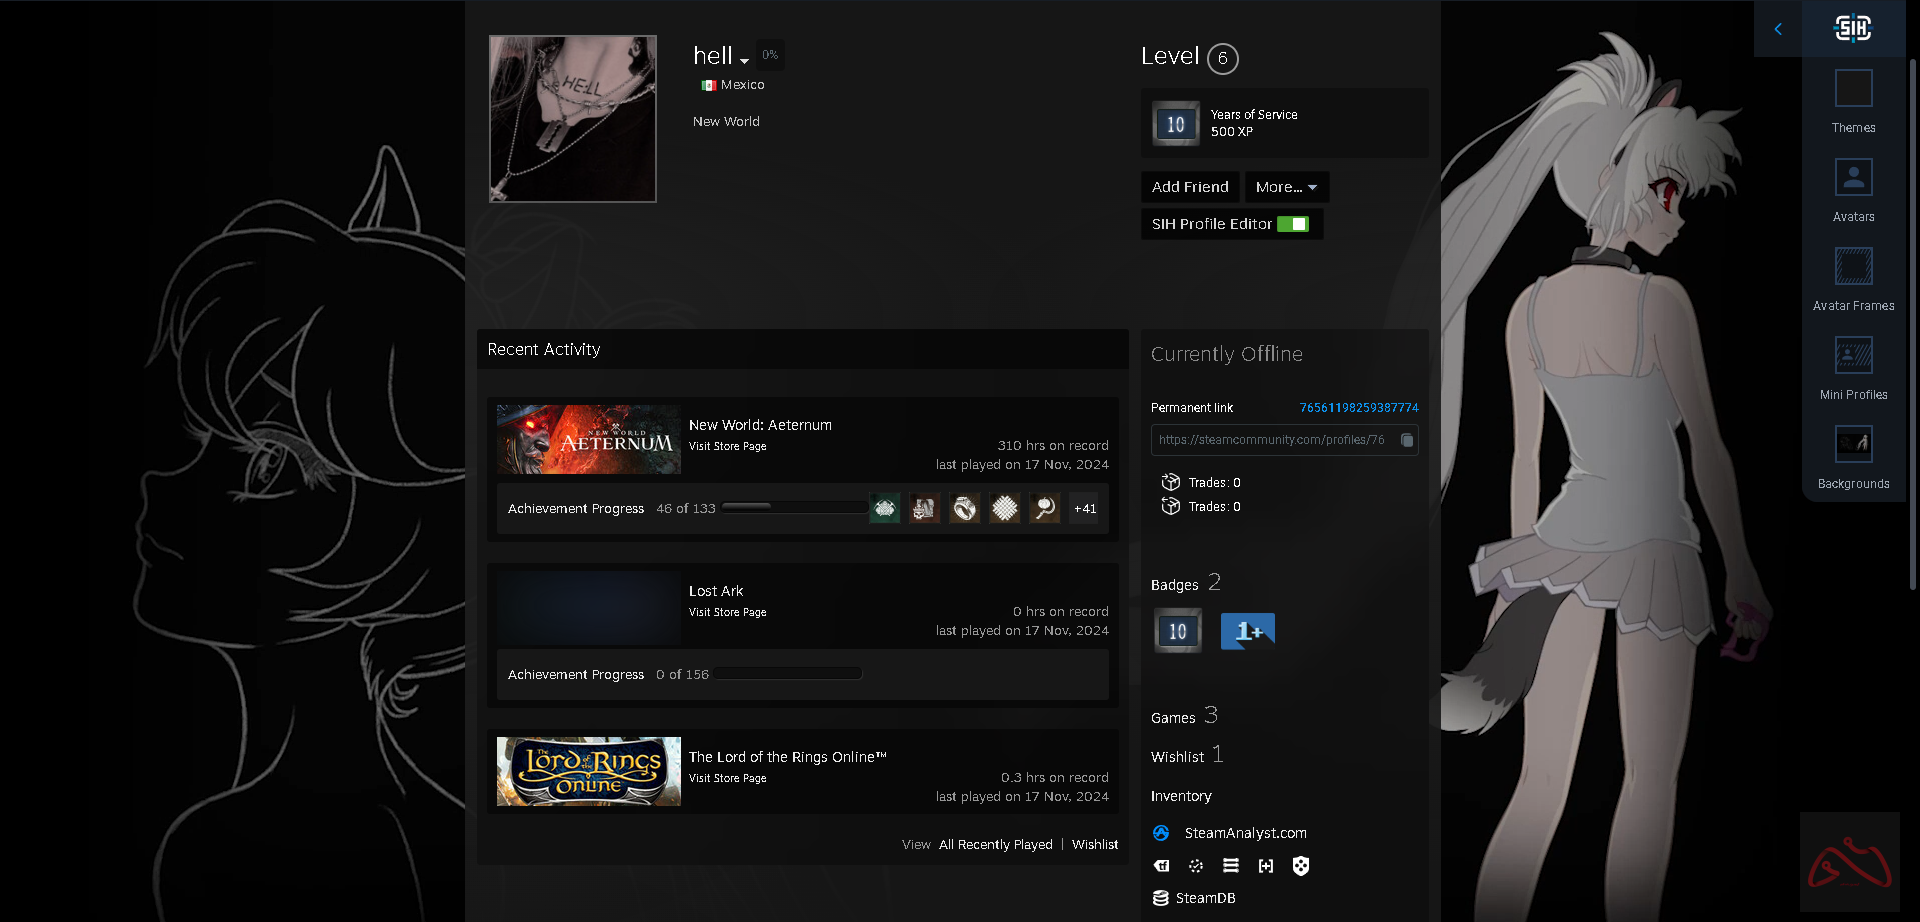This screenshot has height=922, width=1920.
Task: Open the Backgrounds sidebar icon
Action: coord(1853,445)
